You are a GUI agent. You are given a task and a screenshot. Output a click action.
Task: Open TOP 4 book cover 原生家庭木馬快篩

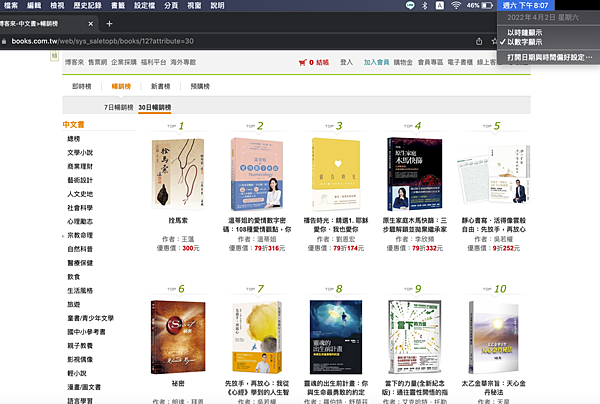click(x=415, y=174)
